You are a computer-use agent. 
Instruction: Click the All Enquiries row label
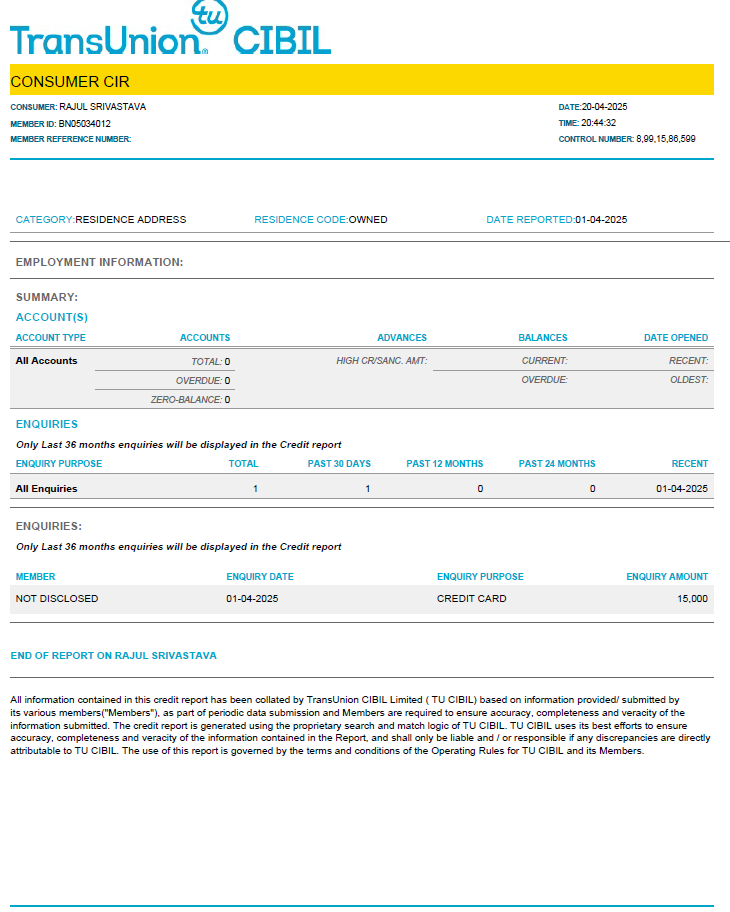47,489
